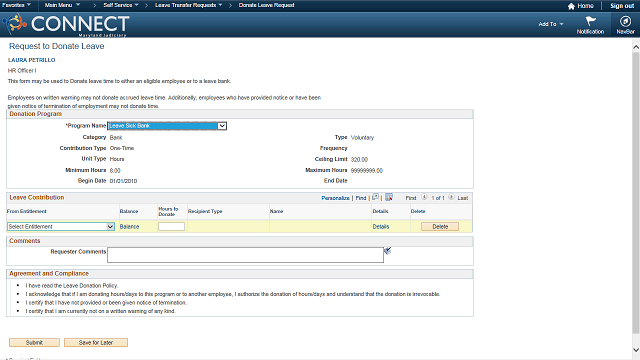Viewport: 640px width, 360px height.
Task: Click the Delete row button
Action: click(x=440, y=227)
